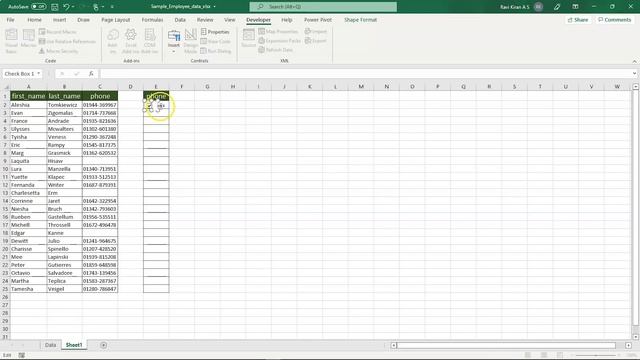Click the Add-ins icon
This screenshot has width=640, height=360.
113,41
